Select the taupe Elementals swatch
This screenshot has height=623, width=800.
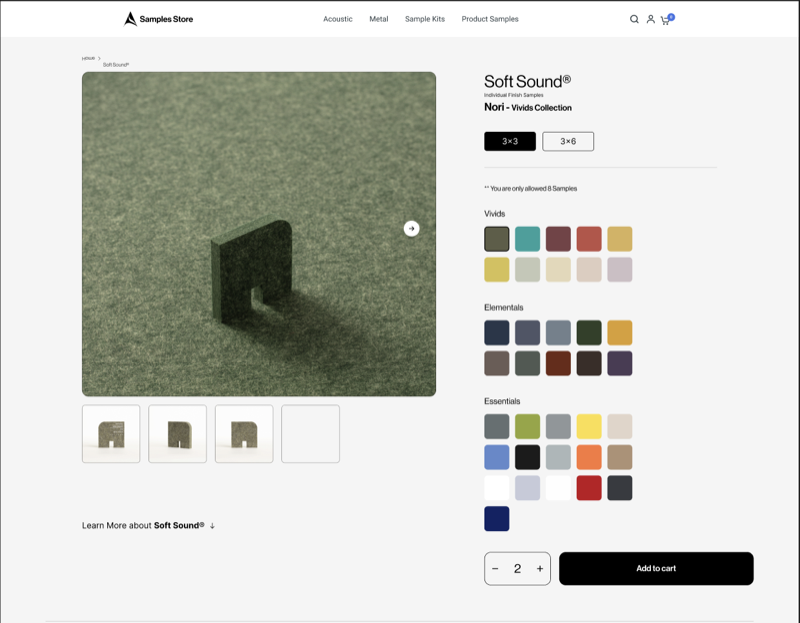coord(496,363)
